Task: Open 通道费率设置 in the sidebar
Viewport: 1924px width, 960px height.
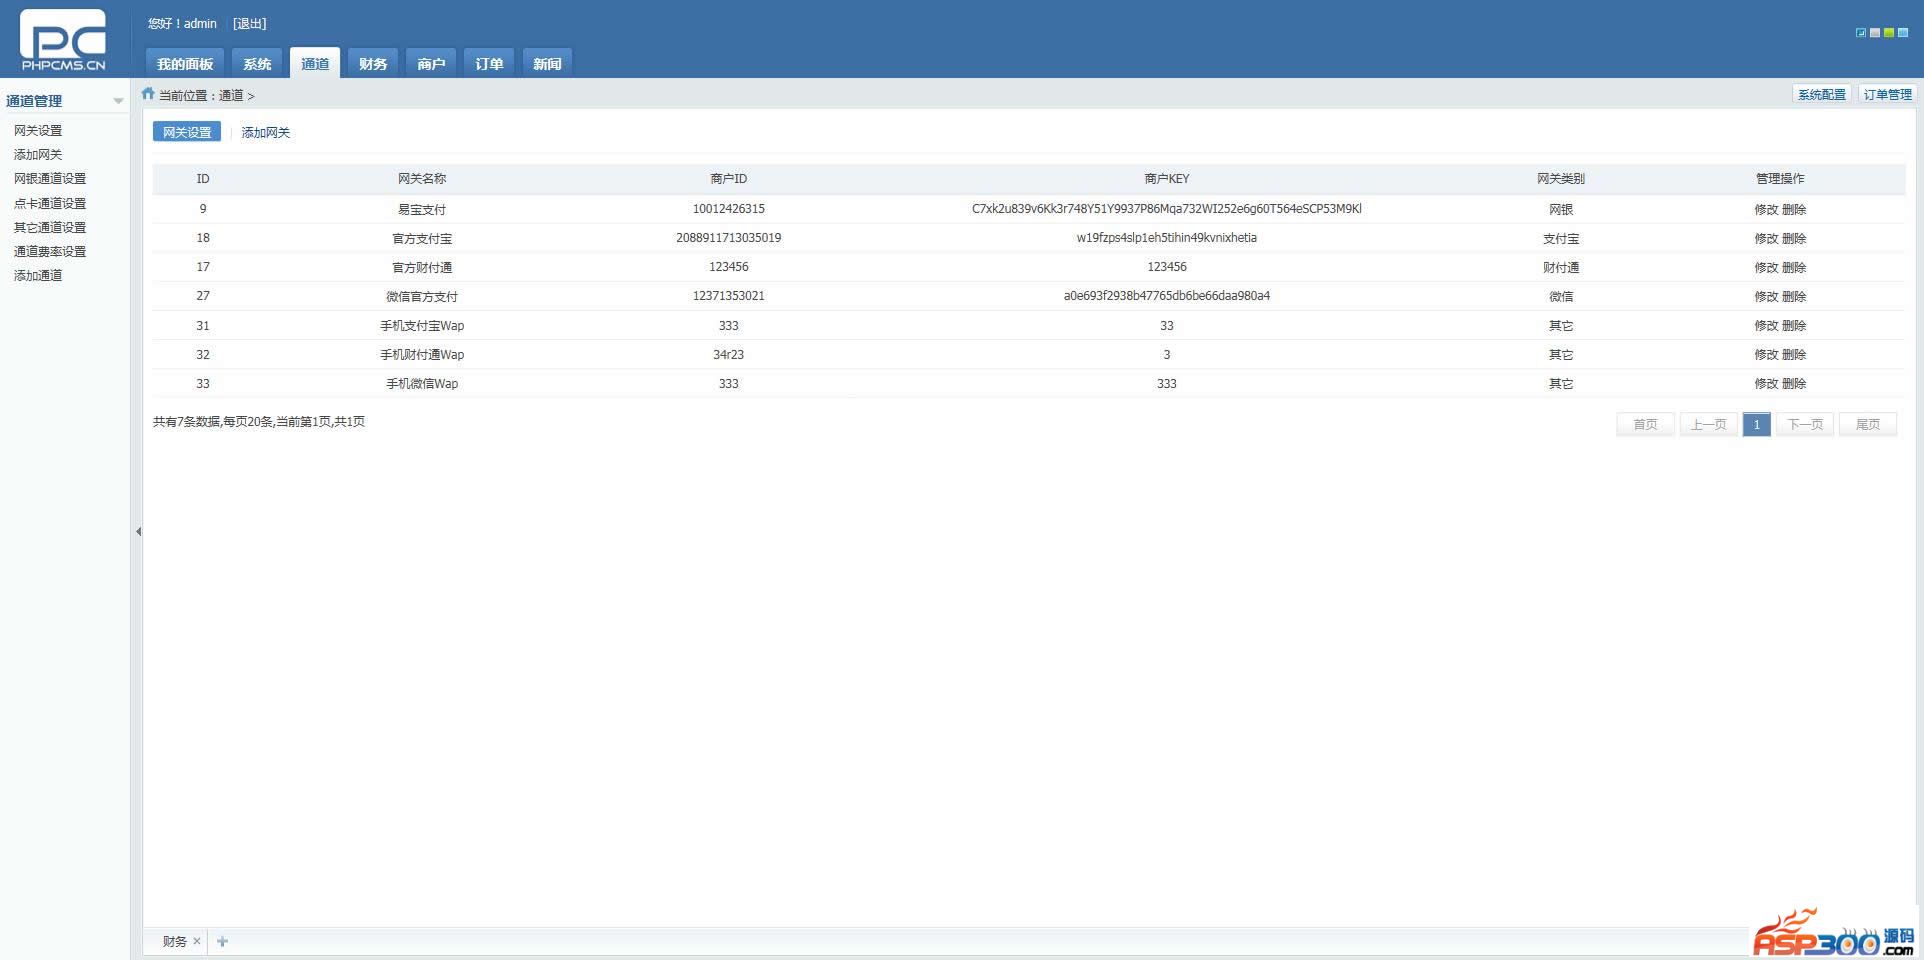Action: click(50, 252)
